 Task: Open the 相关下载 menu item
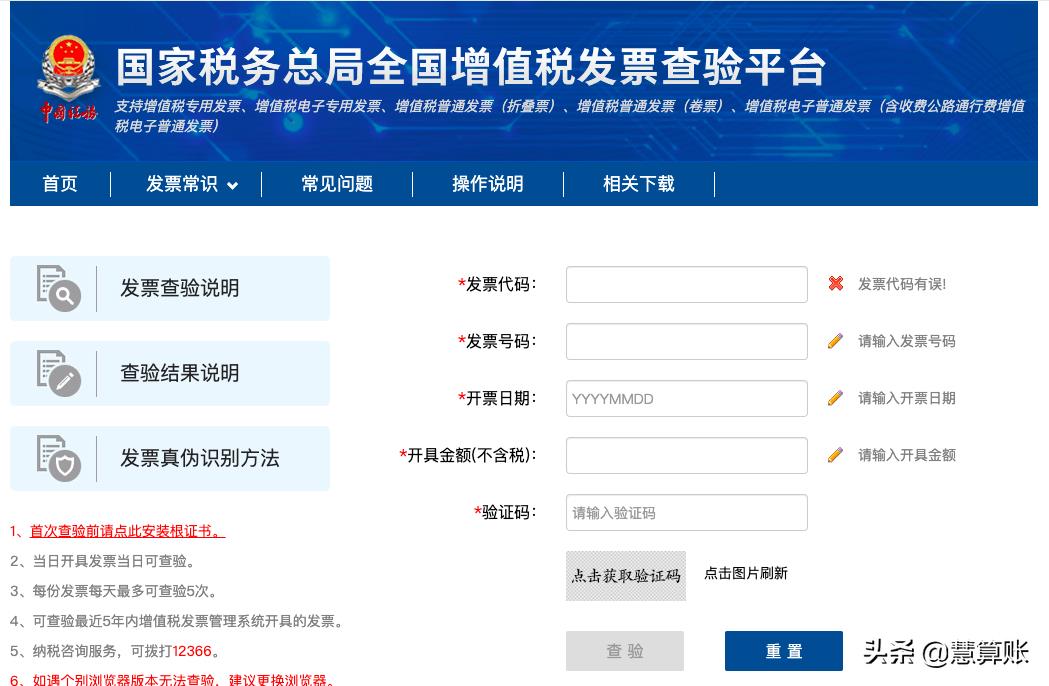pos(638,183)
